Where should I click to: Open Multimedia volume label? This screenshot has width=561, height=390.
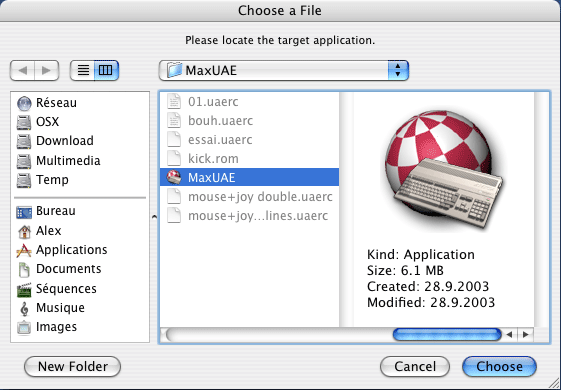click(68, 160)
